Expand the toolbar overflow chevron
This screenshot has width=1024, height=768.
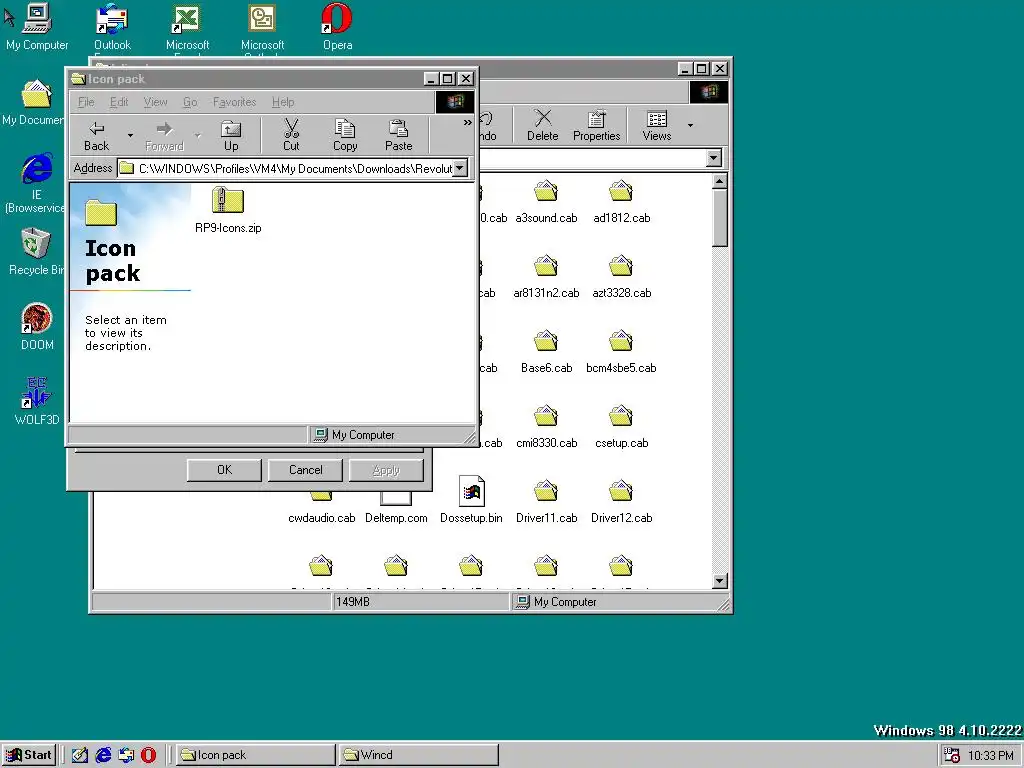(x=468, y=122)
